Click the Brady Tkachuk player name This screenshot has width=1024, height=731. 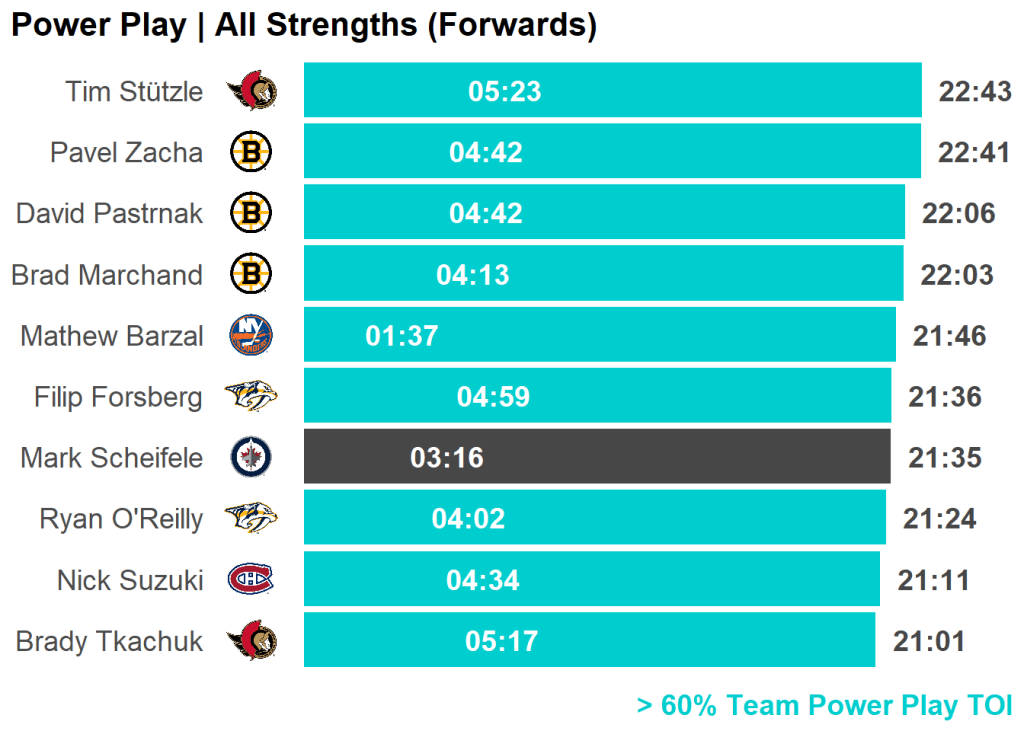pyautogui.click(x=109, y=641)
